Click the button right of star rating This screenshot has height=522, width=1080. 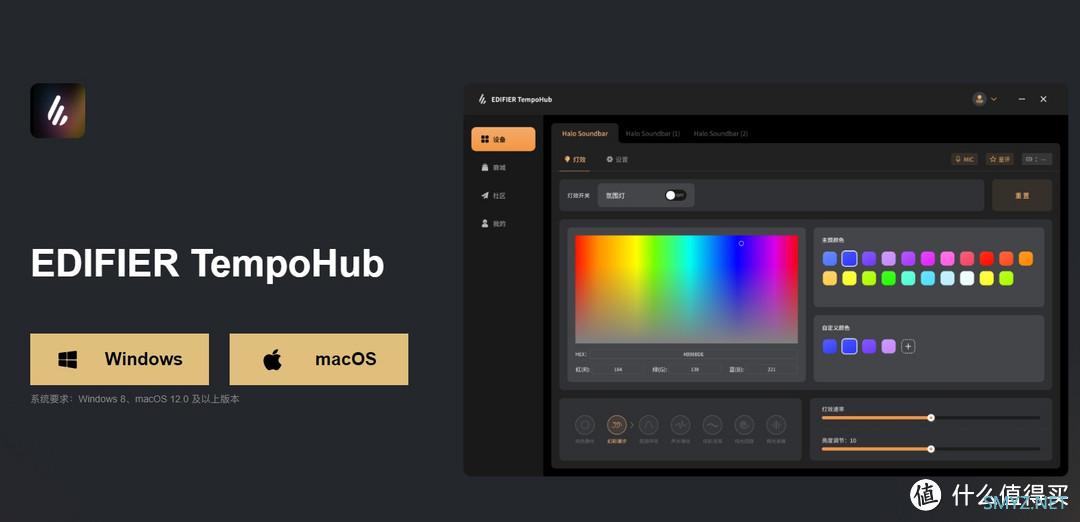[1037, 159]
